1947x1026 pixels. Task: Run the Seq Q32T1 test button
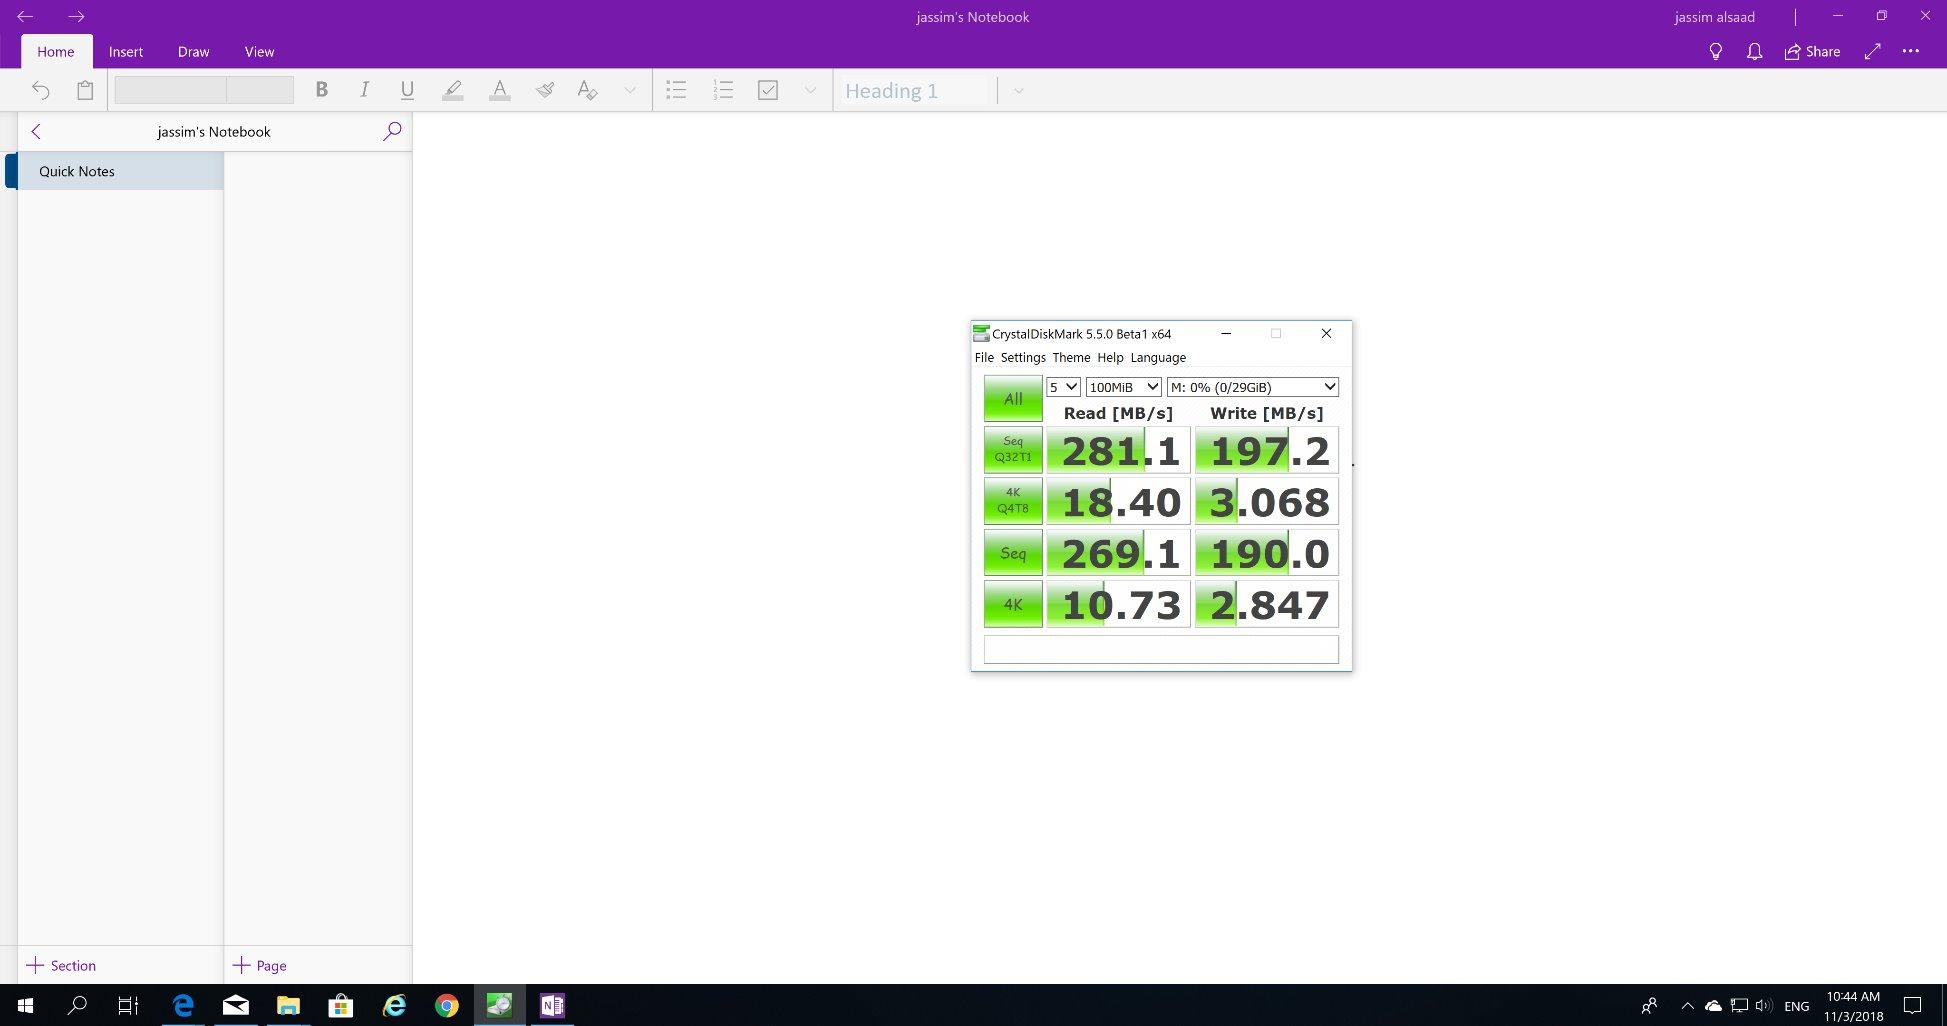1012,450
